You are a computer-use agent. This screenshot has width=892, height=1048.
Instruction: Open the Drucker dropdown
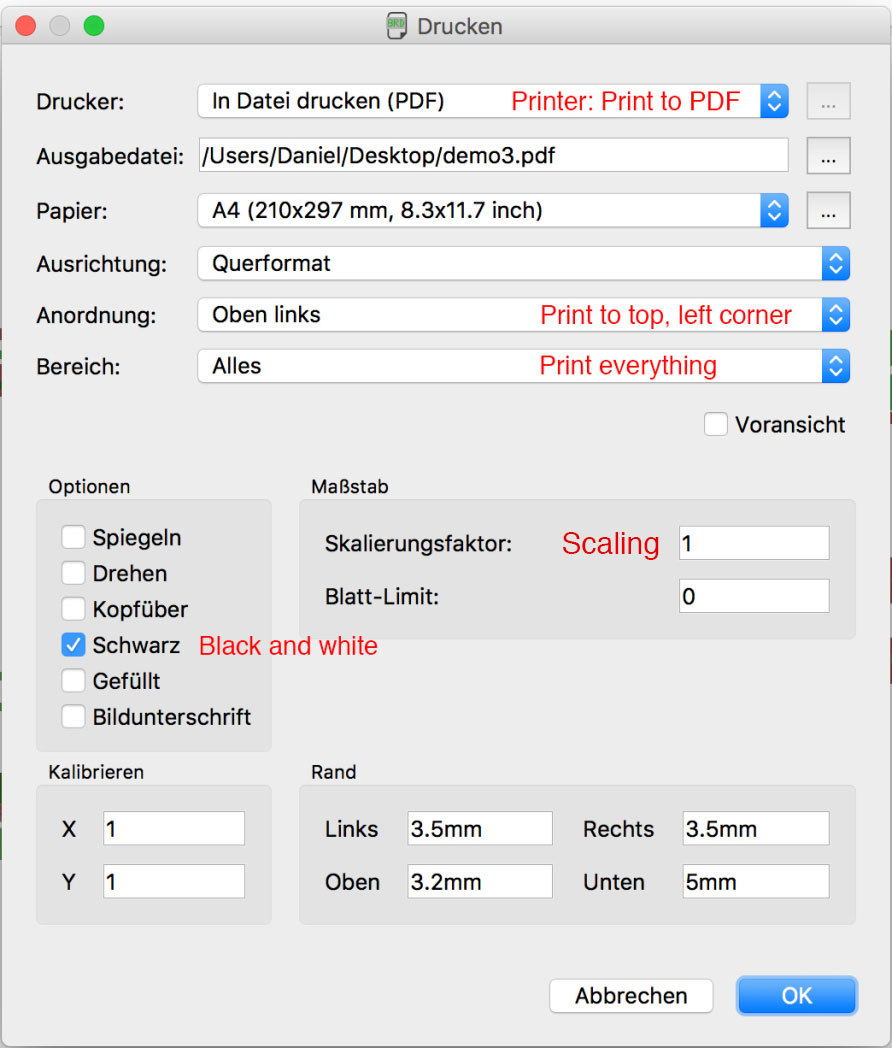[x=493, y=101]
